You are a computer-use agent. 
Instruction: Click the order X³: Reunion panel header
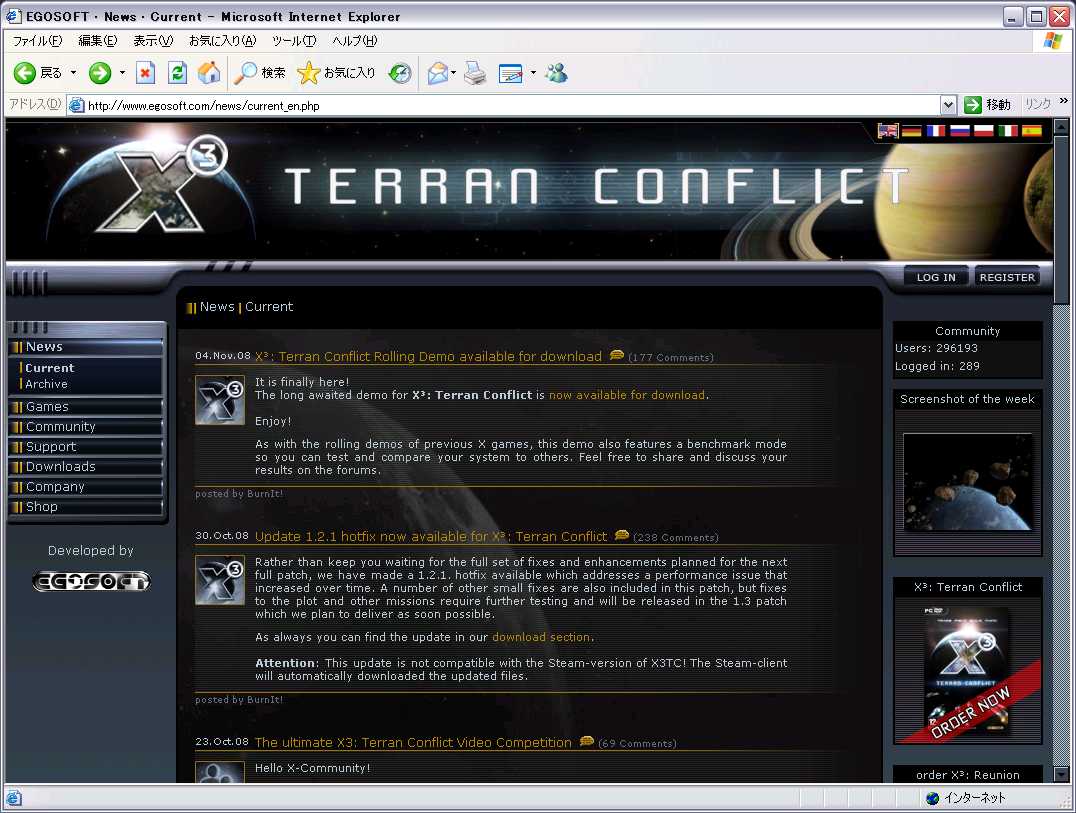click(x=968, y=775)
